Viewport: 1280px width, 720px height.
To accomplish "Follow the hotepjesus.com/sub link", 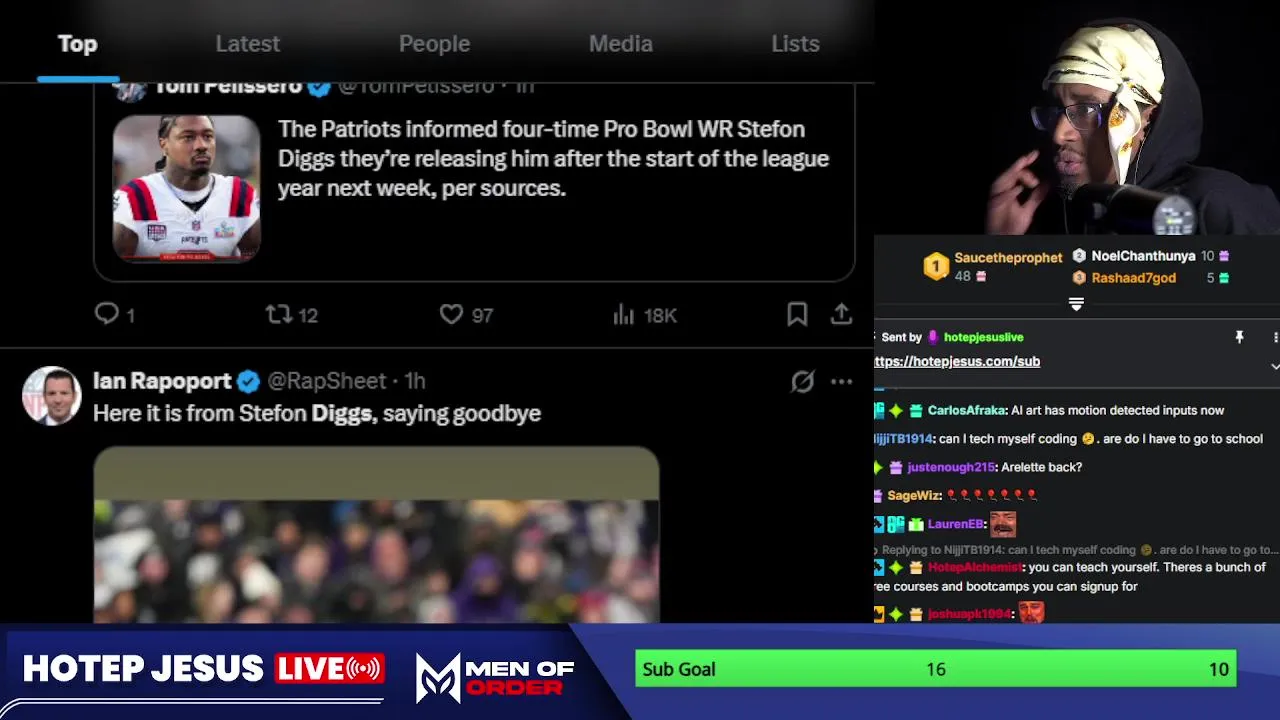I will (957, 361).
